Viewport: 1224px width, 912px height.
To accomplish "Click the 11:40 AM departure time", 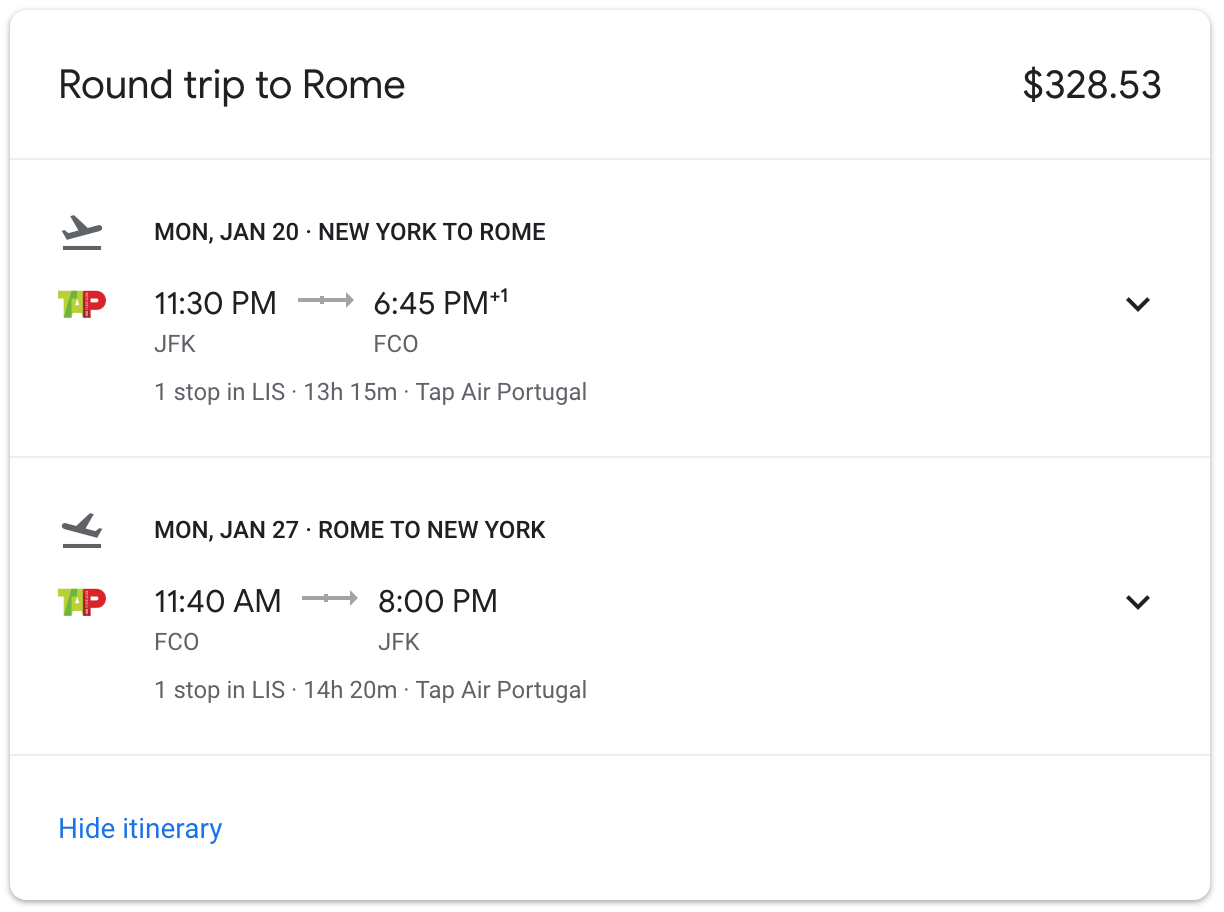I will [218, 601].
